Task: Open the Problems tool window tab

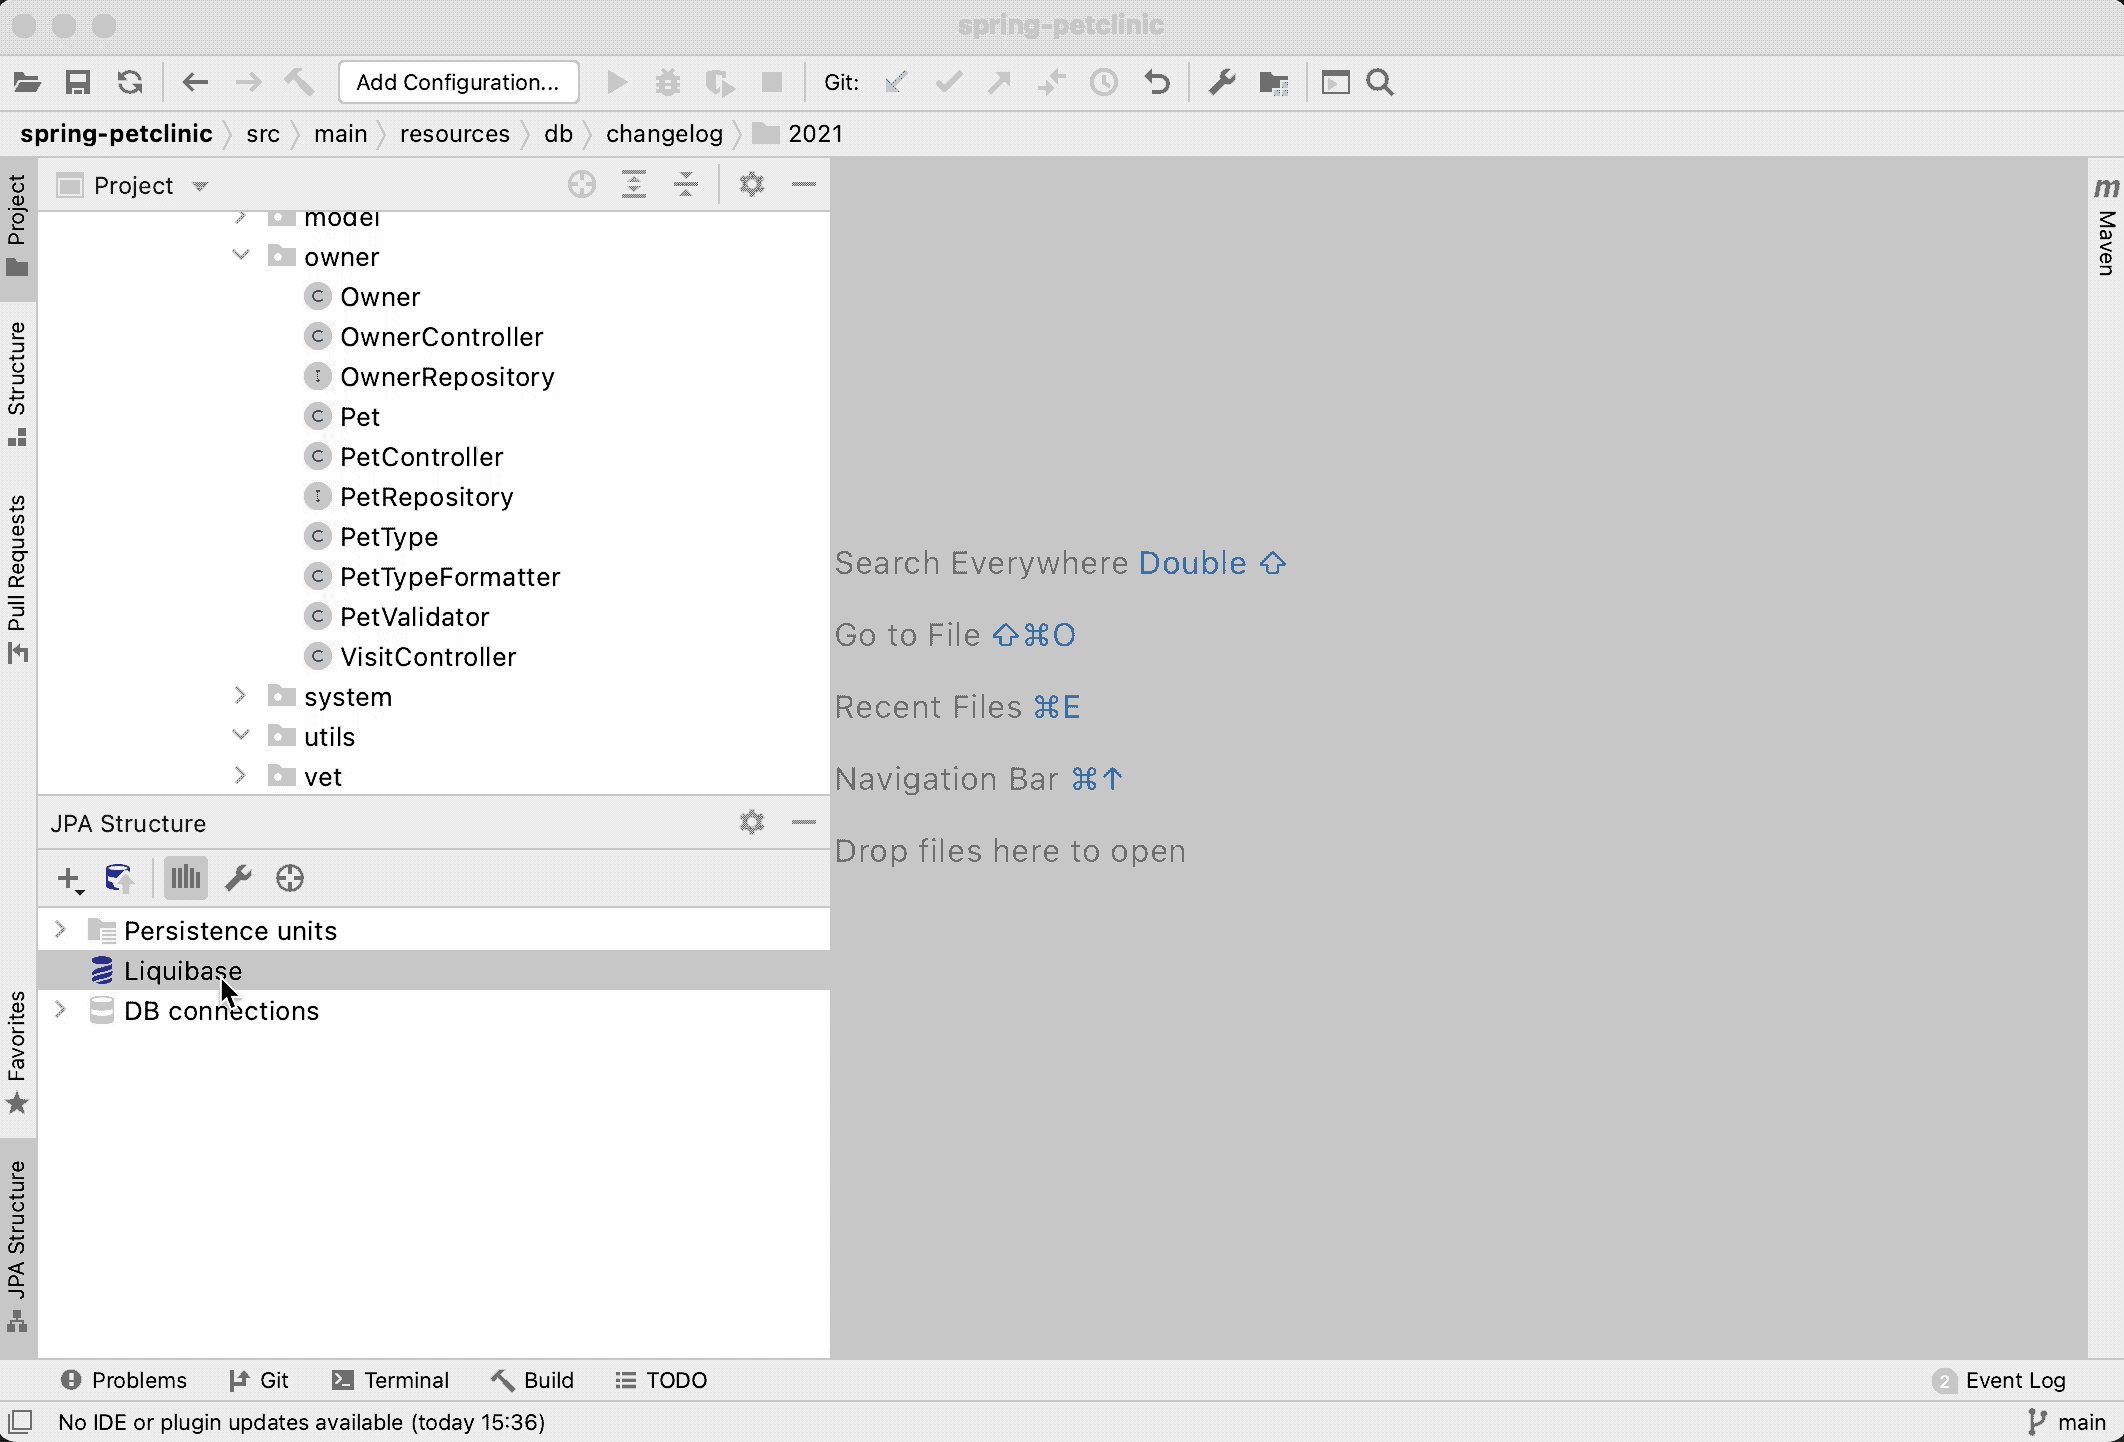Action: click(124, 1380)
